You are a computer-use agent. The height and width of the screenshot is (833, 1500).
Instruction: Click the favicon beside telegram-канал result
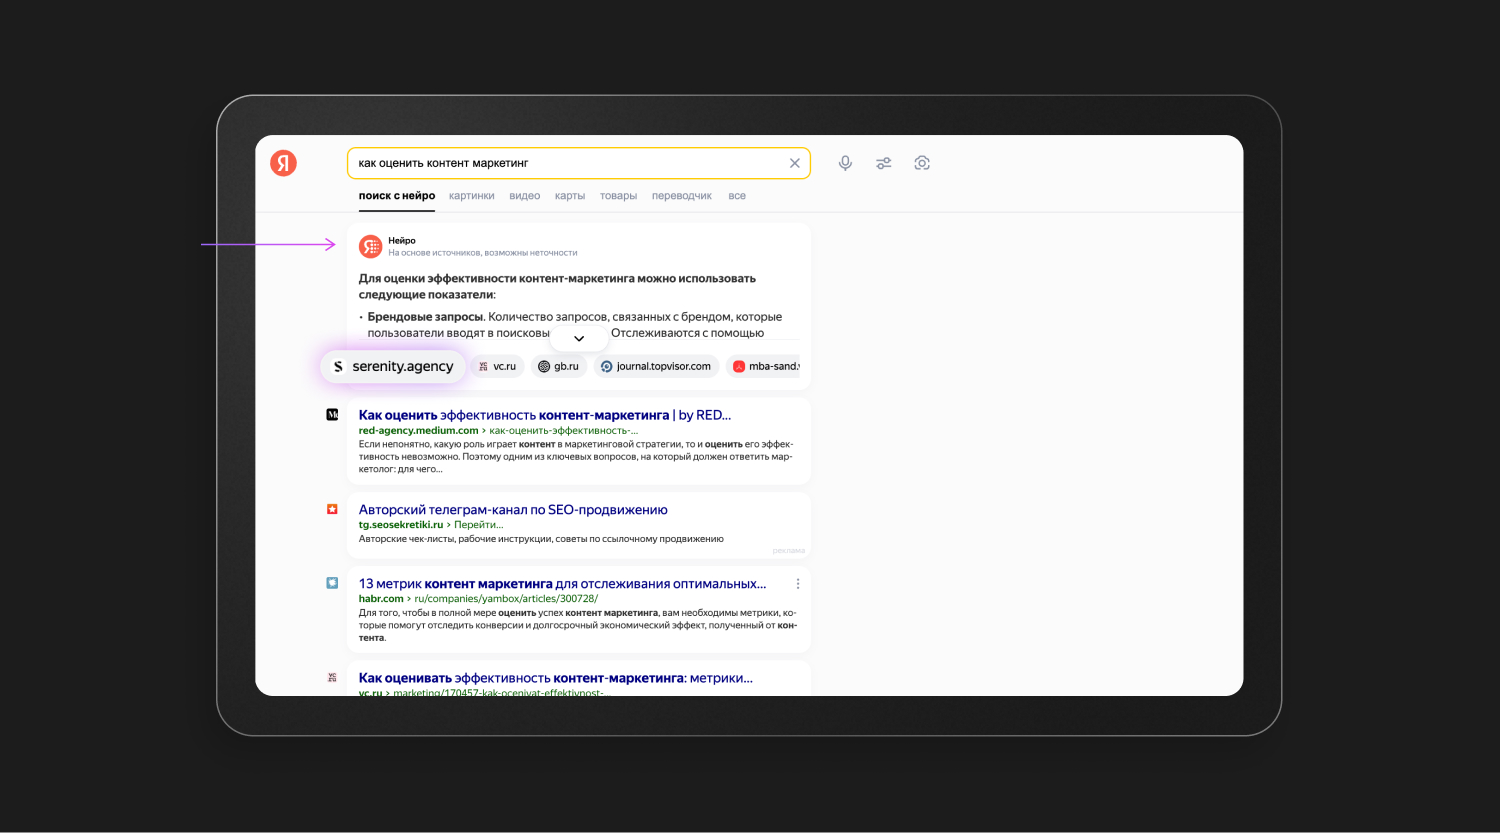click(332, 509)
